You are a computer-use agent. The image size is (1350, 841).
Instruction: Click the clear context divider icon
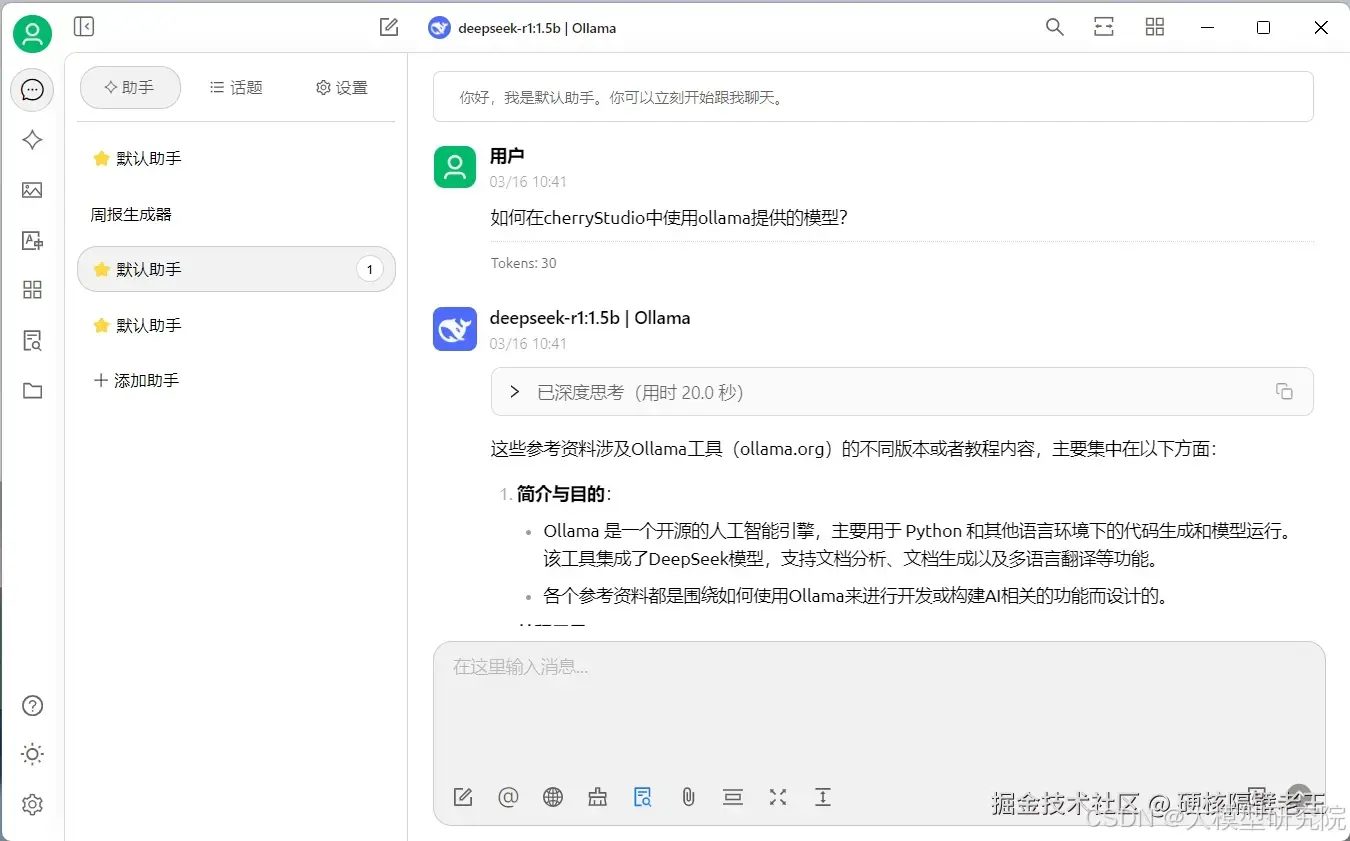[733, 797]
